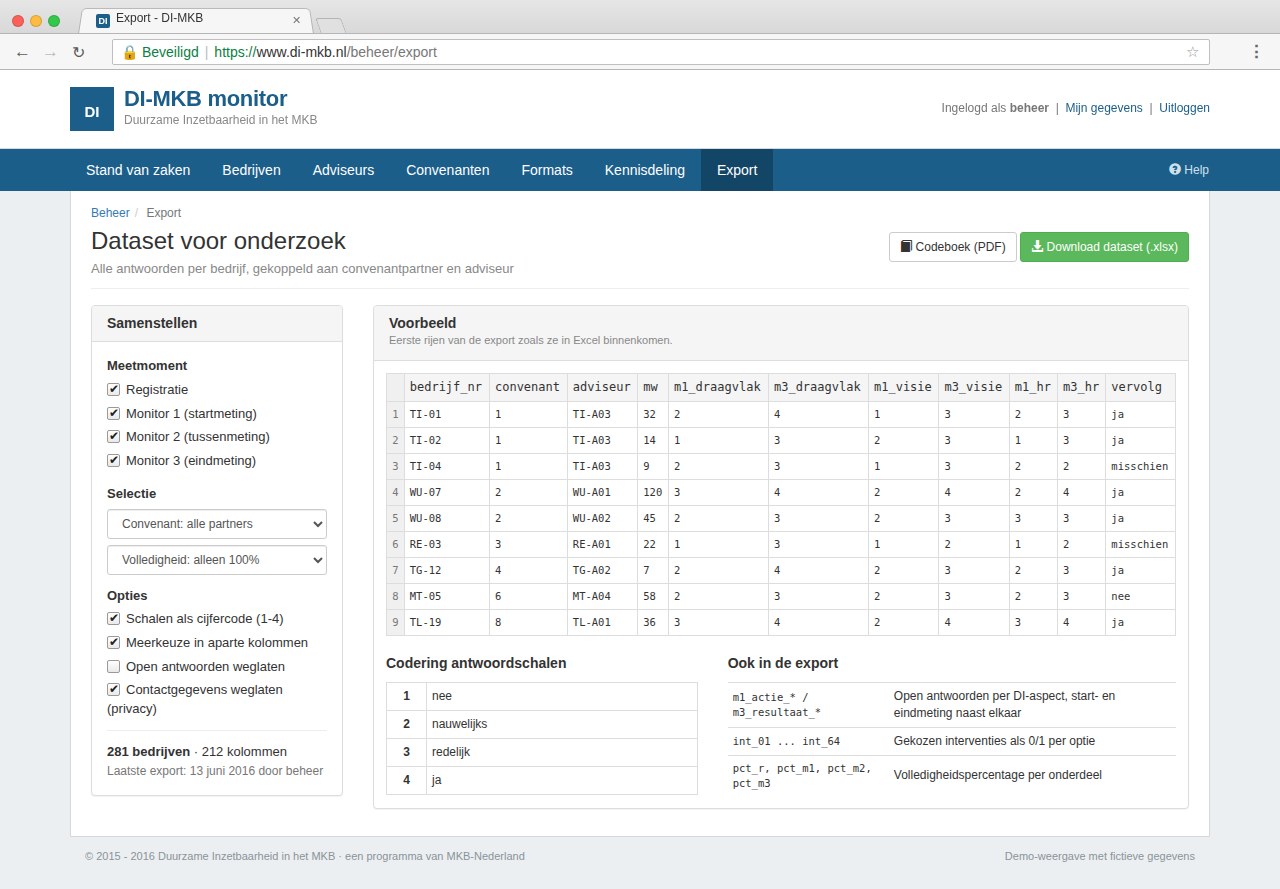Click the '281 bedrijven' summary text
Image resolution: width=1280 pixels, height=889 pixels.
point(148,752)
